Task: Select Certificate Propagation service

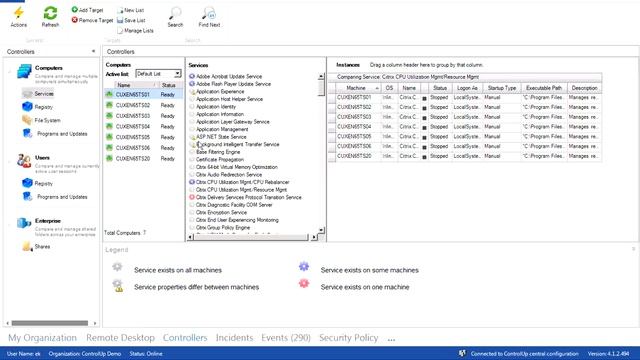Action: [217, 160]
